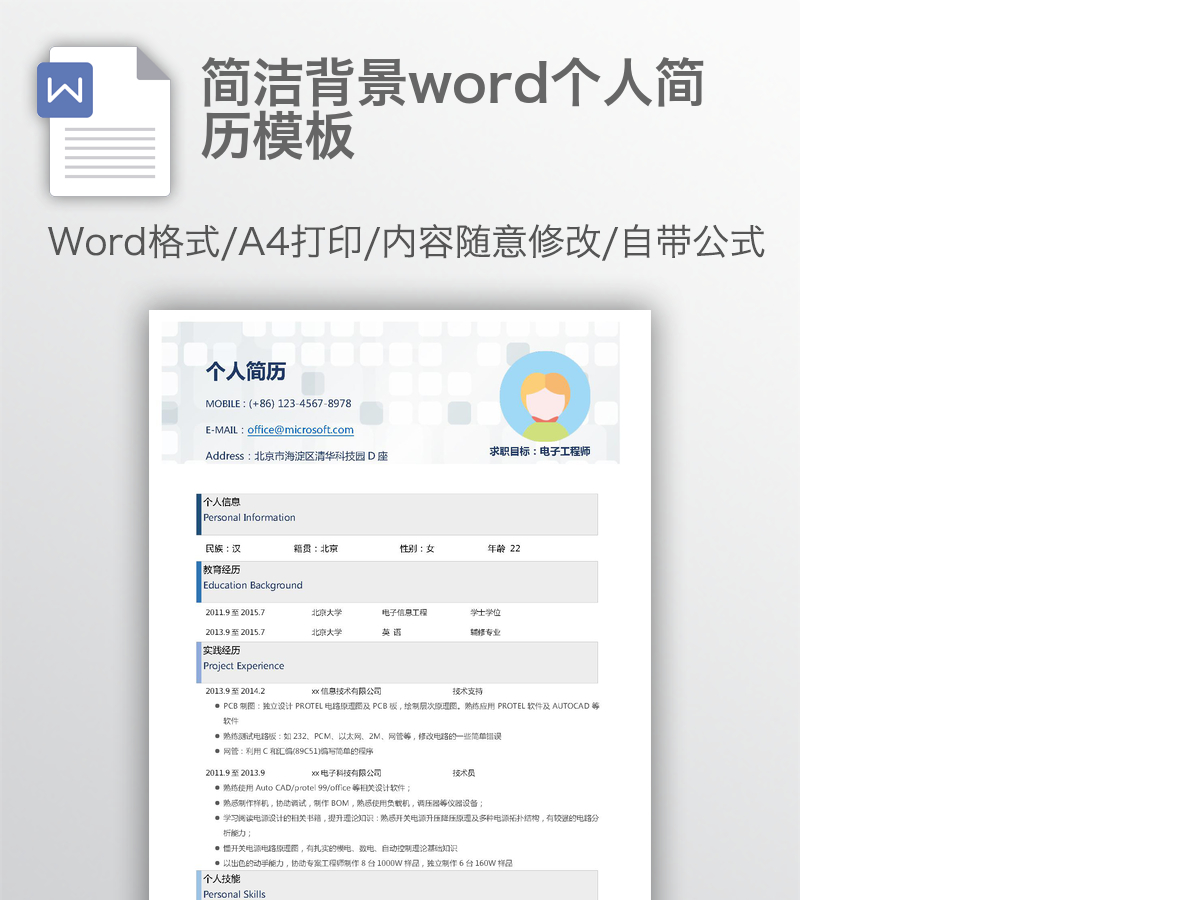Screen dimensions: 1200x900
Task: Click the Education Background section header
Action: click(x=398, y=582)
